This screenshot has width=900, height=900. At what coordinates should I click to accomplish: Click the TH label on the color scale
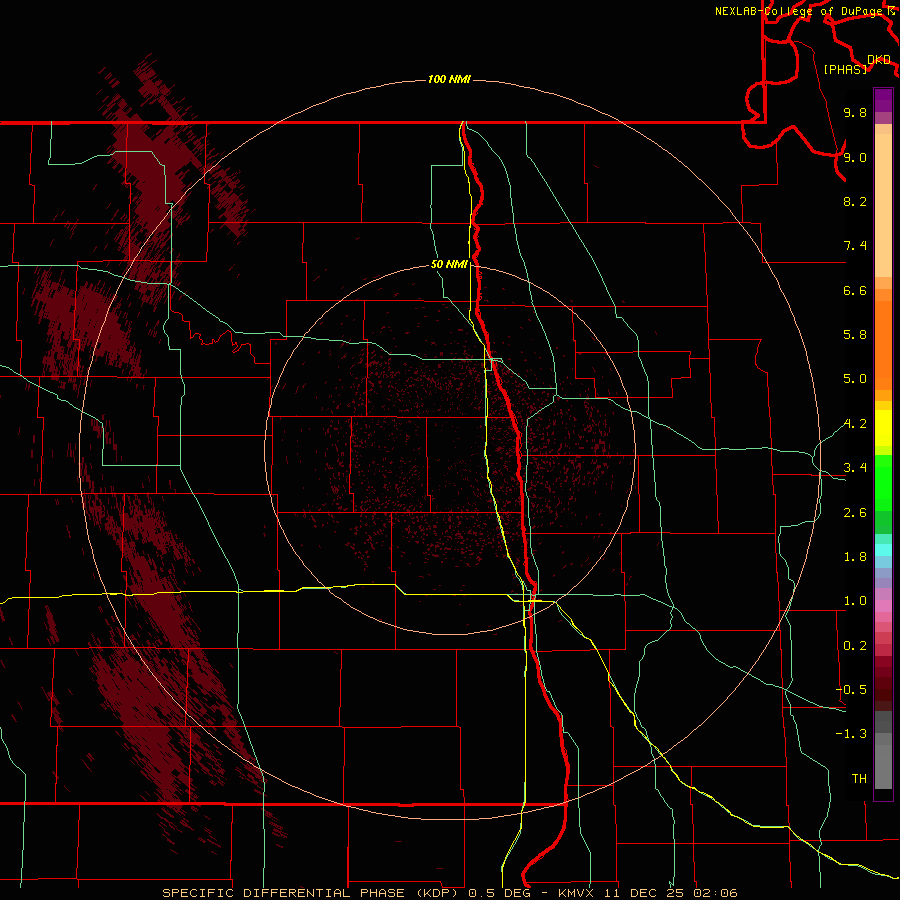(x=859, y=779)
